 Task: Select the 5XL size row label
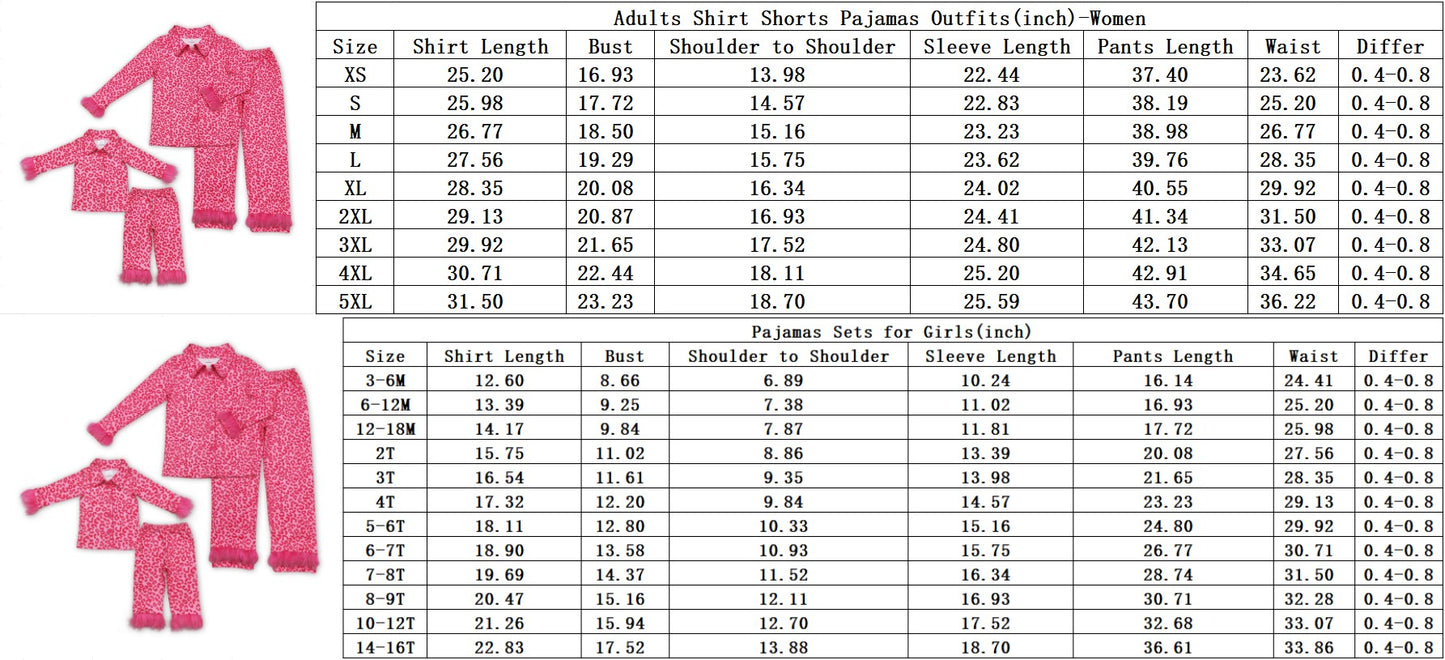[355, 301]
